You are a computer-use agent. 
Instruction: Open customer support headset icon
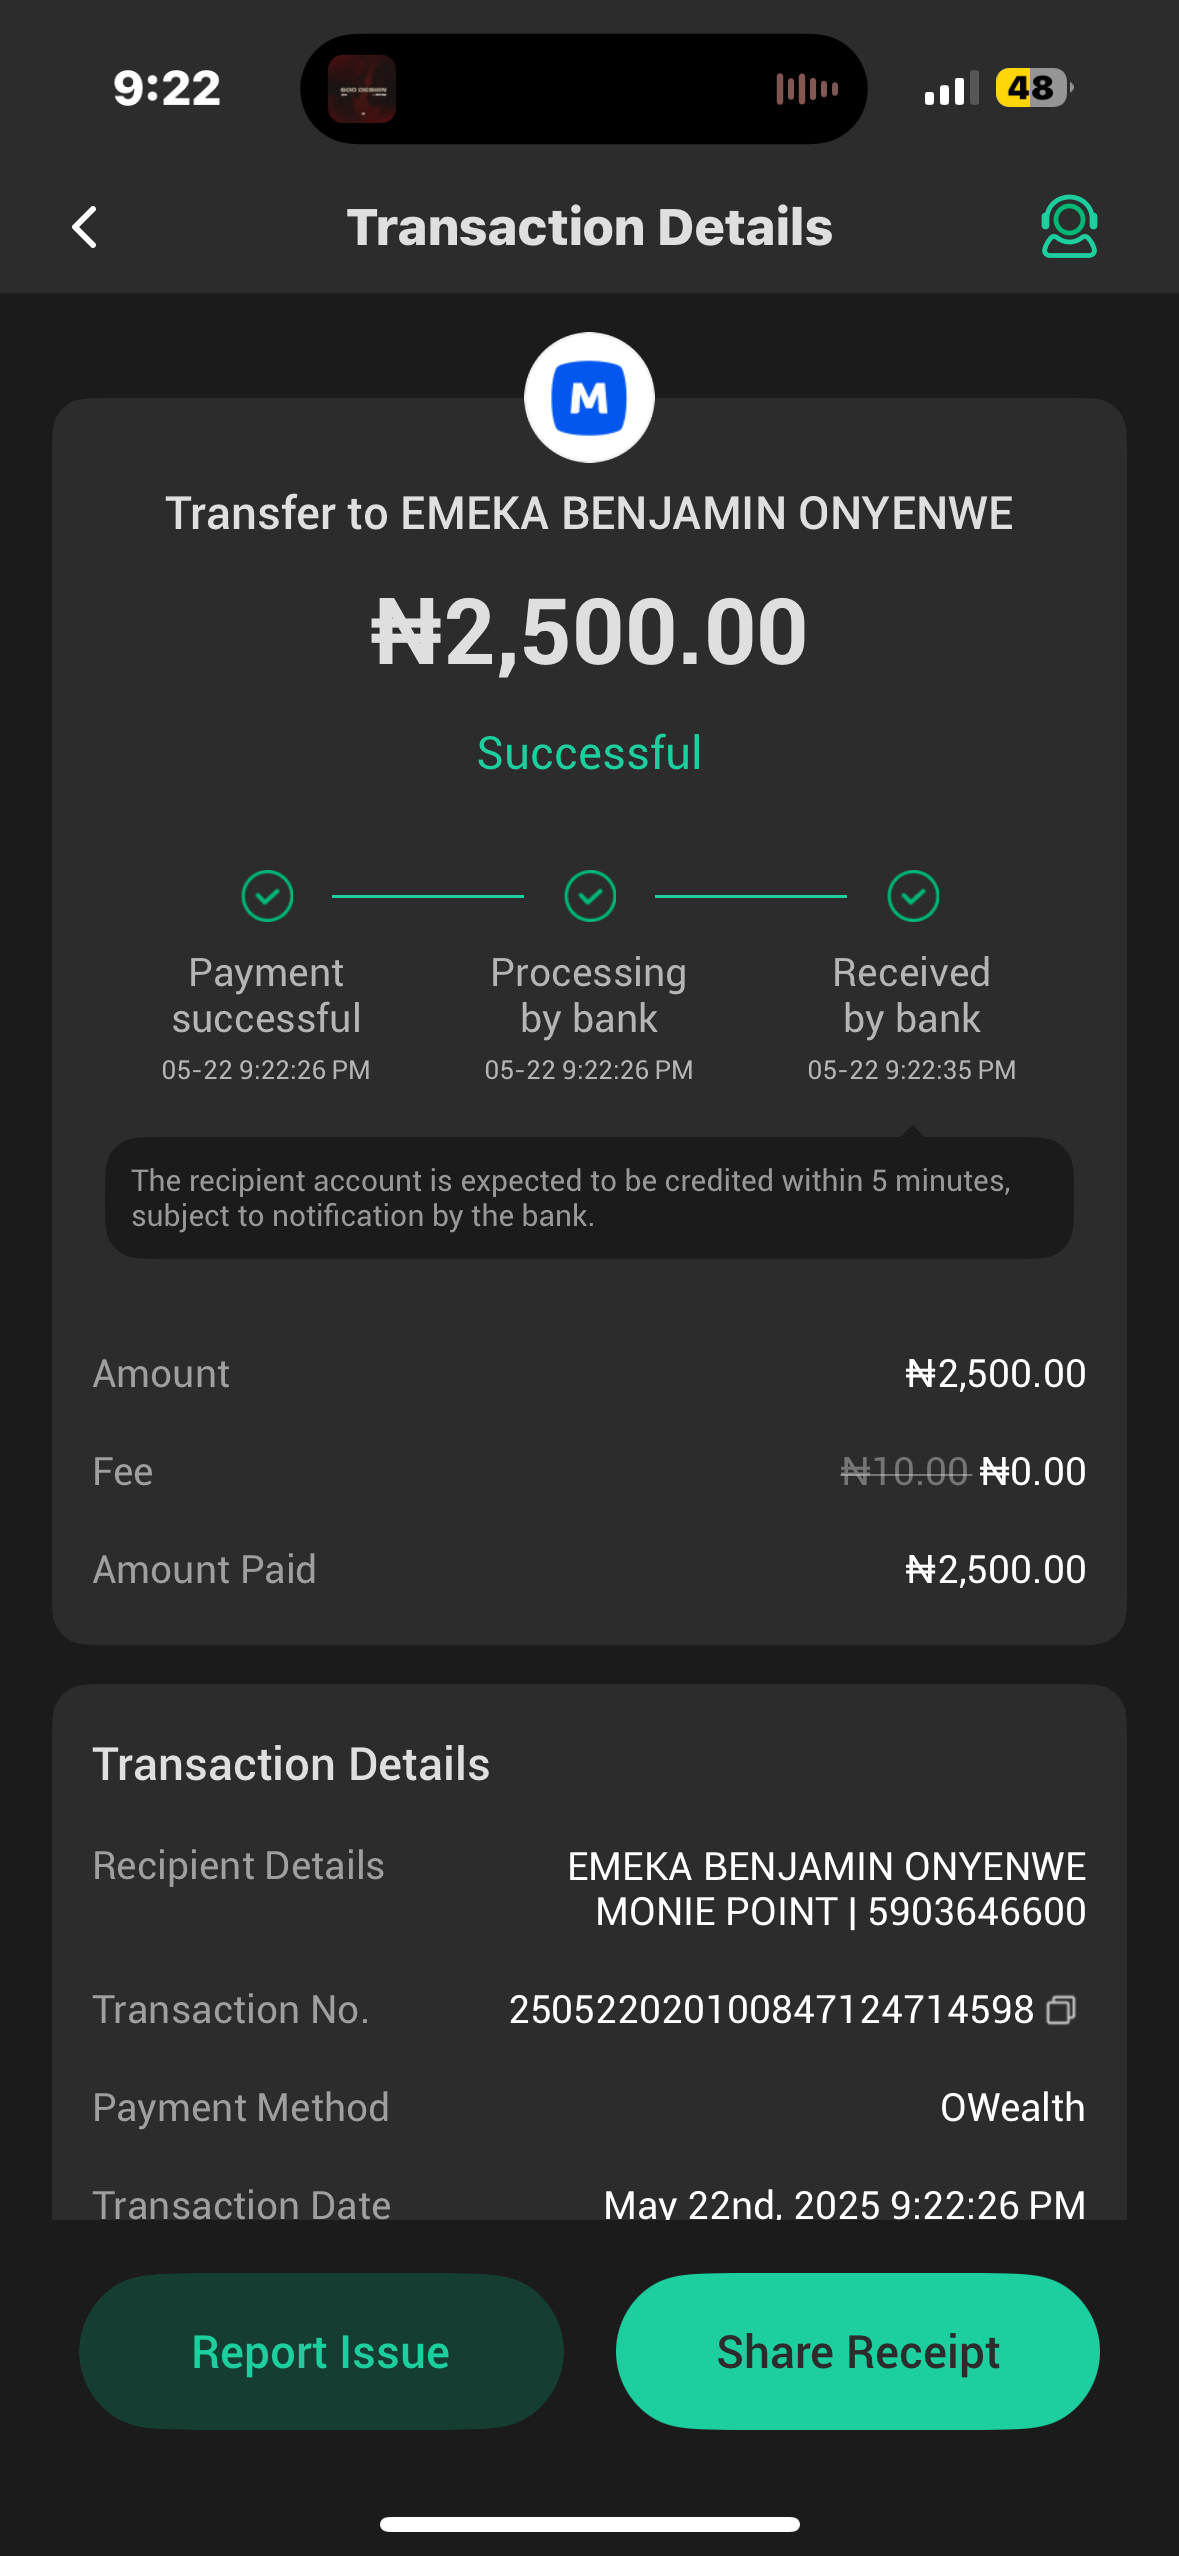pos(1068,227)
